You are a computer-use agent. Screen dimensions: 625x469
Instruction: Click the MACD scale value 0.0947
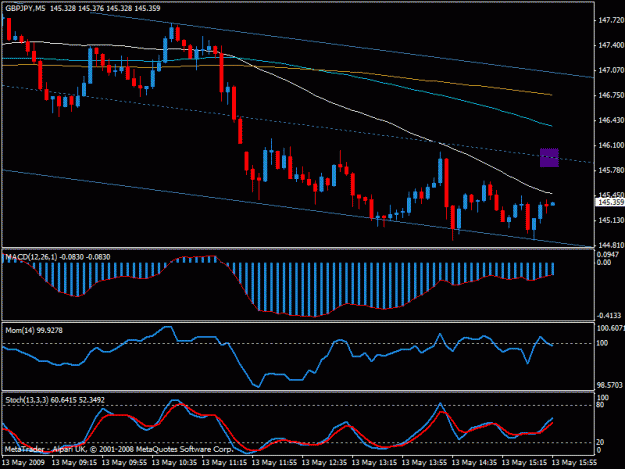608,255
